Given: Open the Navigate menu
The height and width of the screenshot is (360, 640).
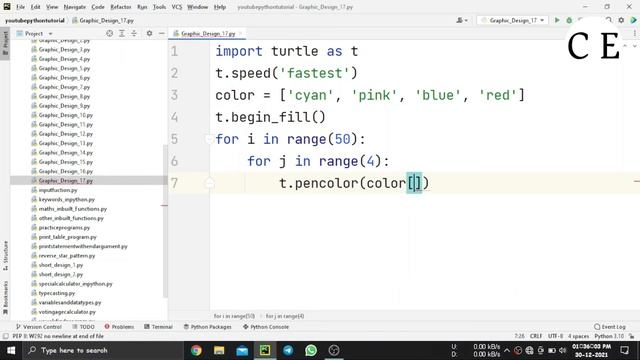Looking at the screenshot, I should pyautogui.click(x=75, y=7).
